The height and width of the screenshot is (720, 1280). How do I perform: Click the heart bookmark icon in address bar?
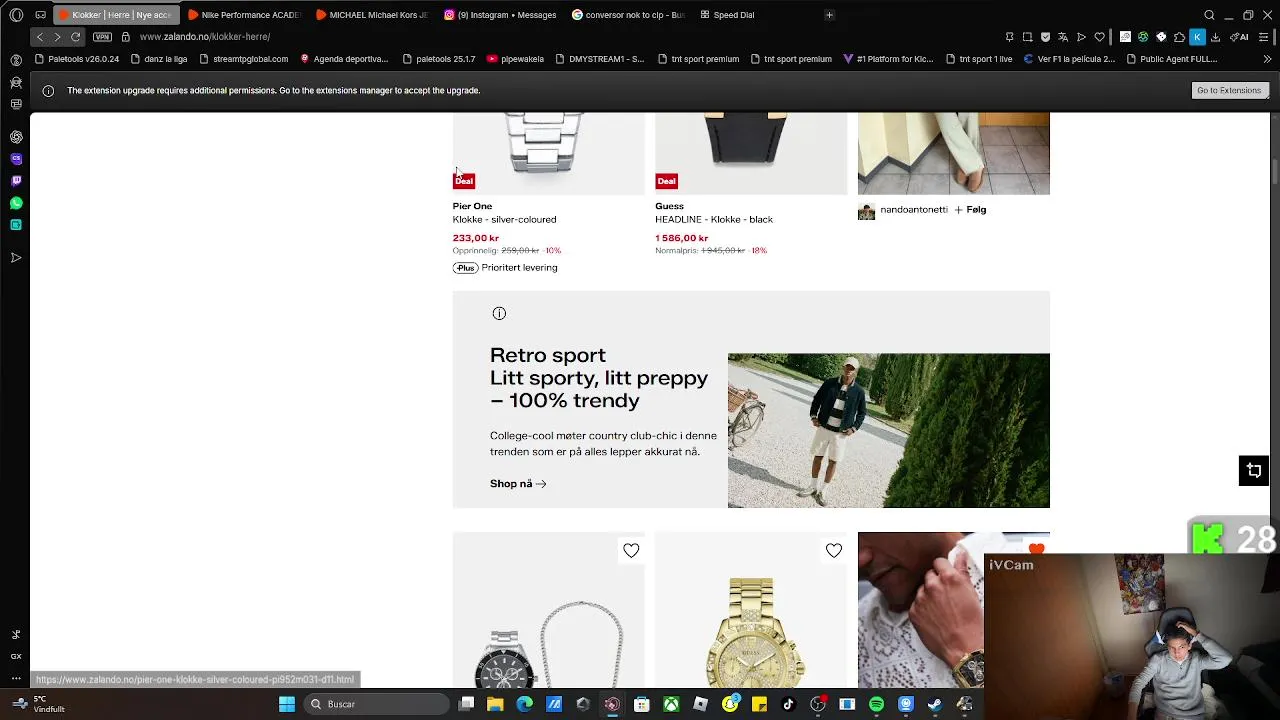point(1099,37)
